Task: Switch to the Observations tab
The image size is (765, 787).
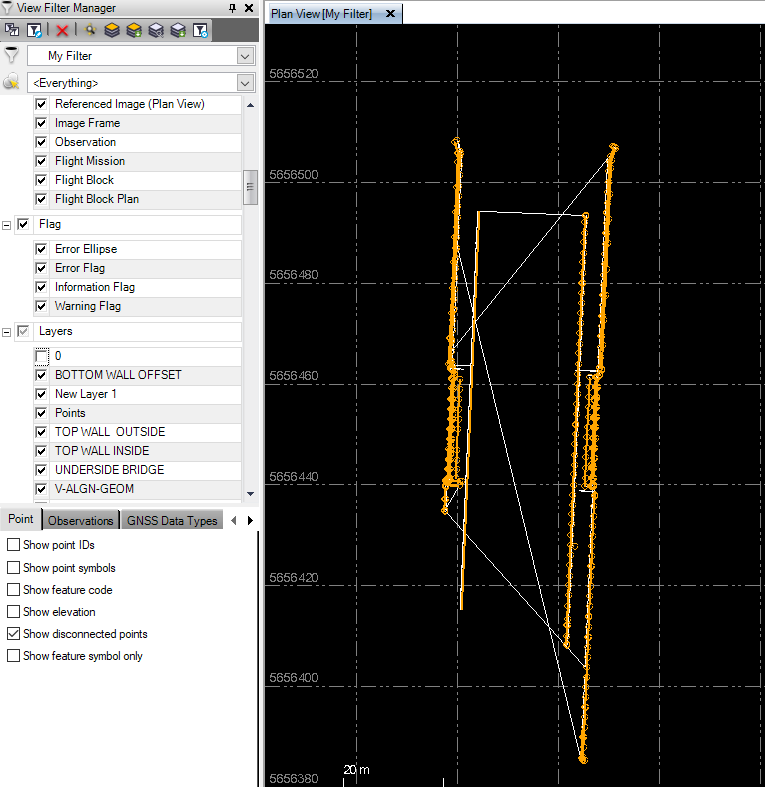Action: [80, 520]
